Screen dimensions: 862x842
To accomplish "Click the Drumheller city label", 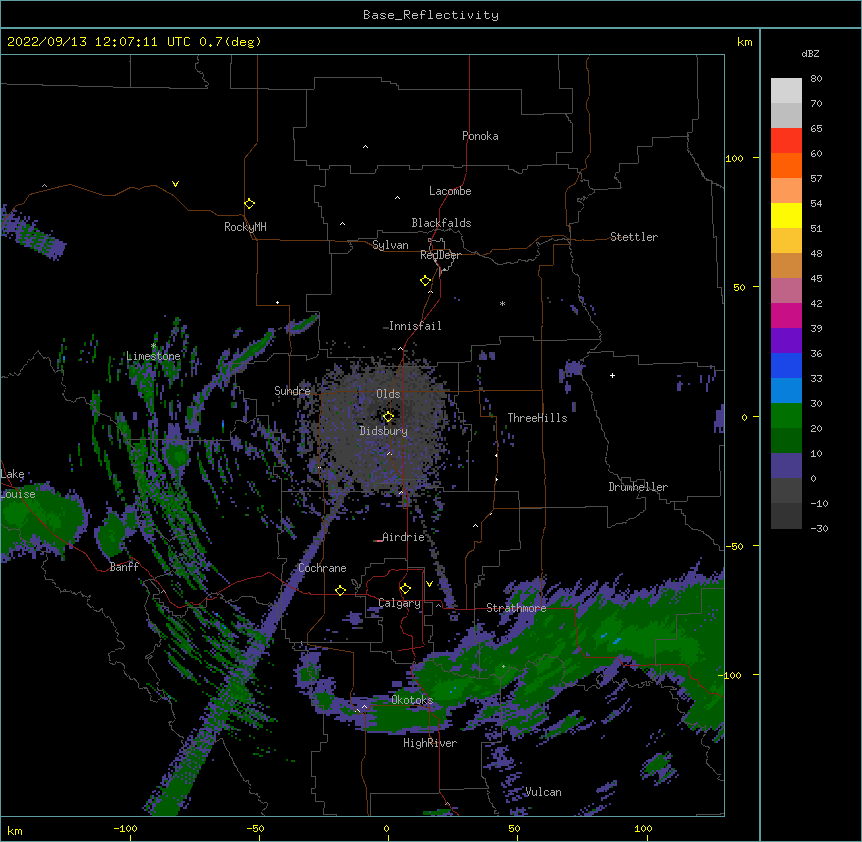I will pyautogui.click(x=638, y=487).
